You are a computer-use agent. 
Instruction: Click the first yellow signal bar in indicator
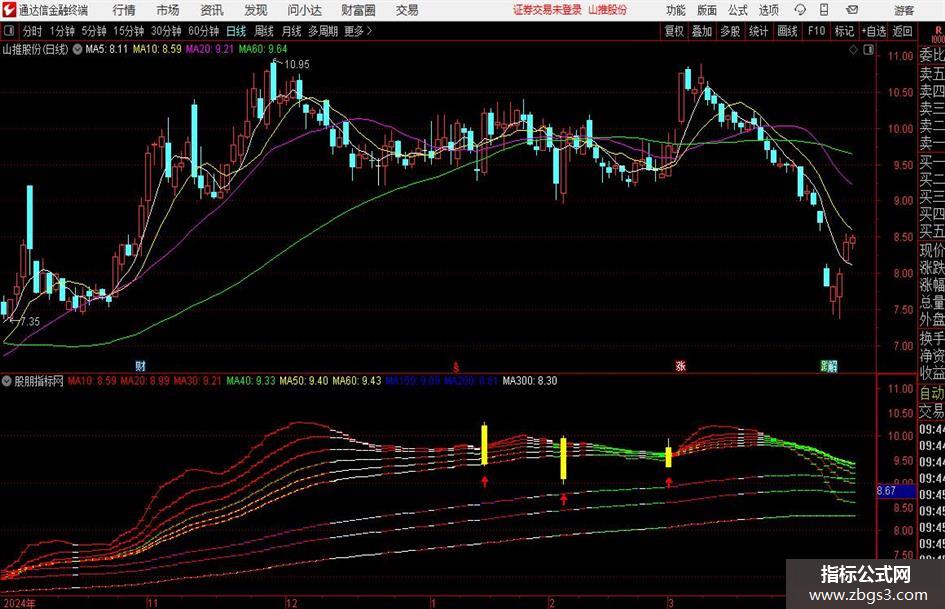[x=484, y=444]
